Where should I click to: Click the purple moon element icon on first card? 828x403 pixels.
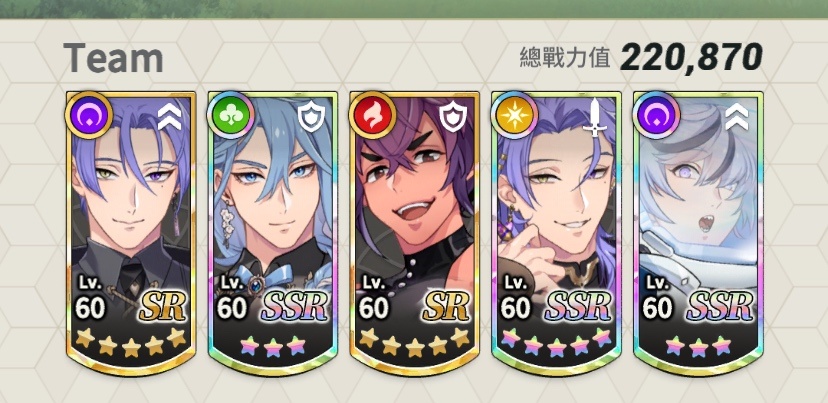pyautogui.click(x=88, y=115)
